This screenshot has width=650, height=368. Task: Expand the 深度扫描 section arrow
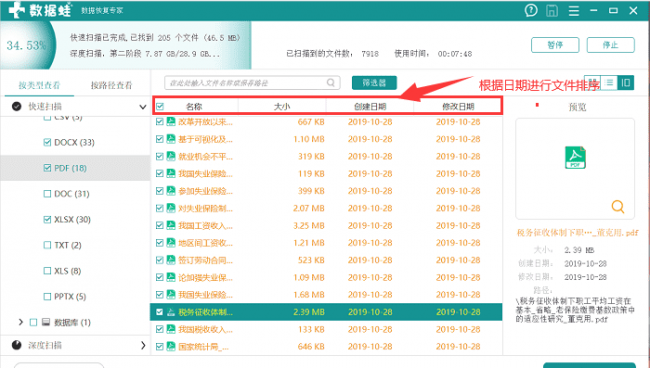(143, 345)
